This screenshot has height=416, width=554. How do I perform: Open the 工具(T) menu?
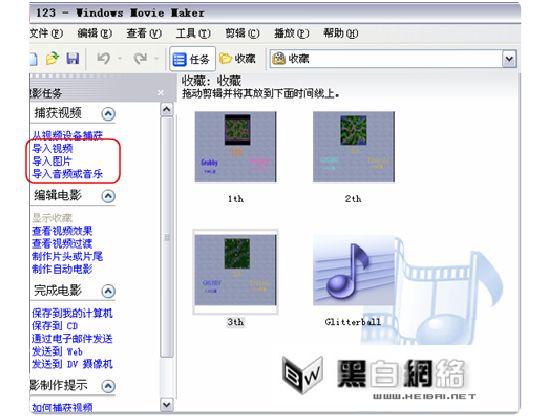[193, 34]
